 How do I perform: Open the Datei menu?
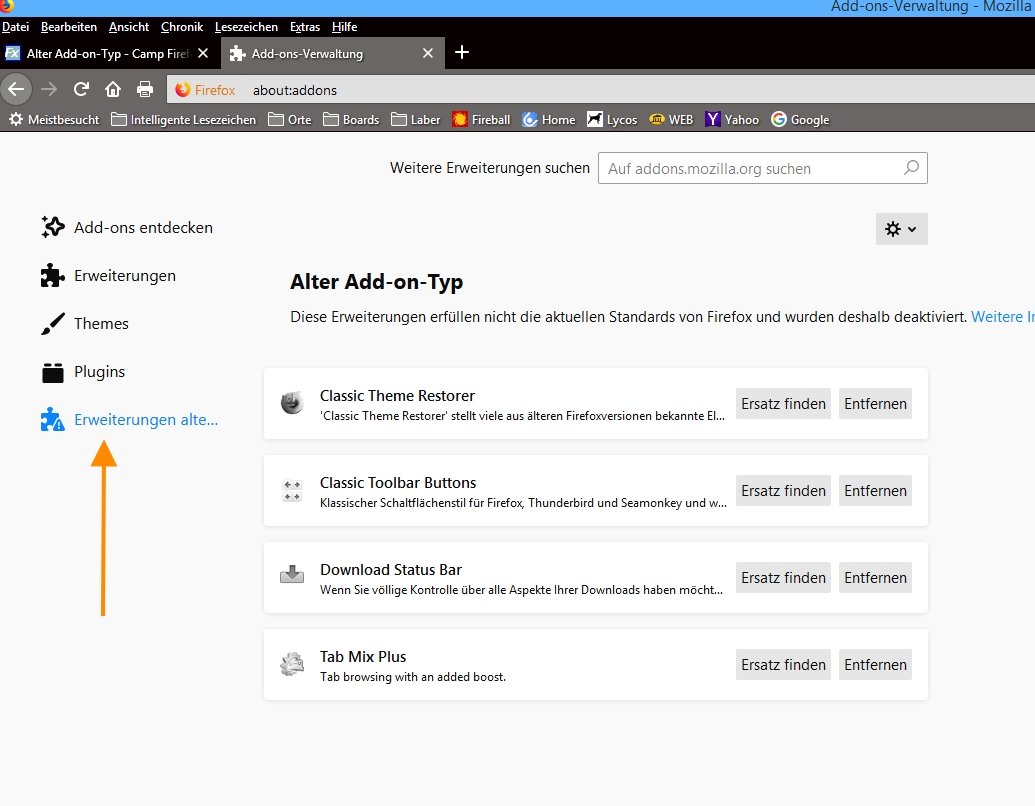tap(15, 27)
